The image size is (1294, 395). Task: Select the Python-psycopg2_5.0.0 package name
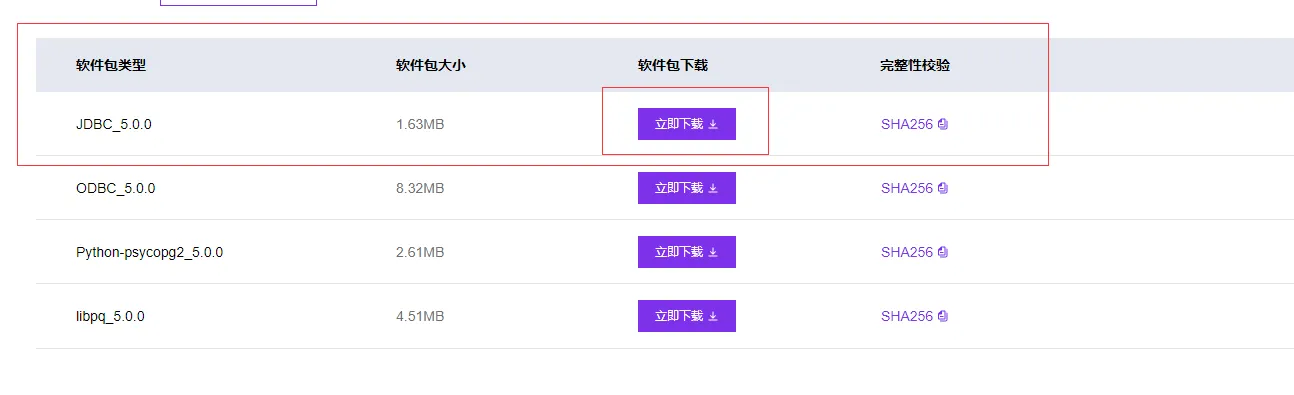(150, 253)
